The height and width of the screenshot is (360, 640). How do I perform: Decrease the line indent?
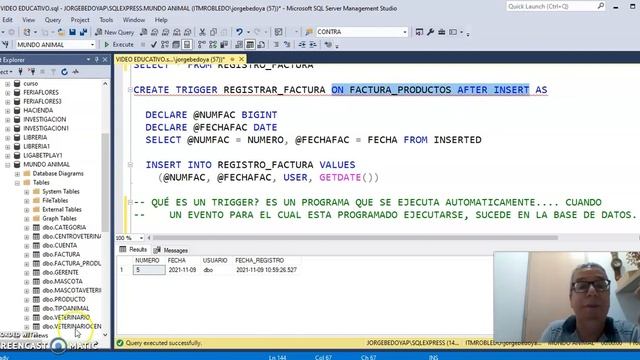302,44
